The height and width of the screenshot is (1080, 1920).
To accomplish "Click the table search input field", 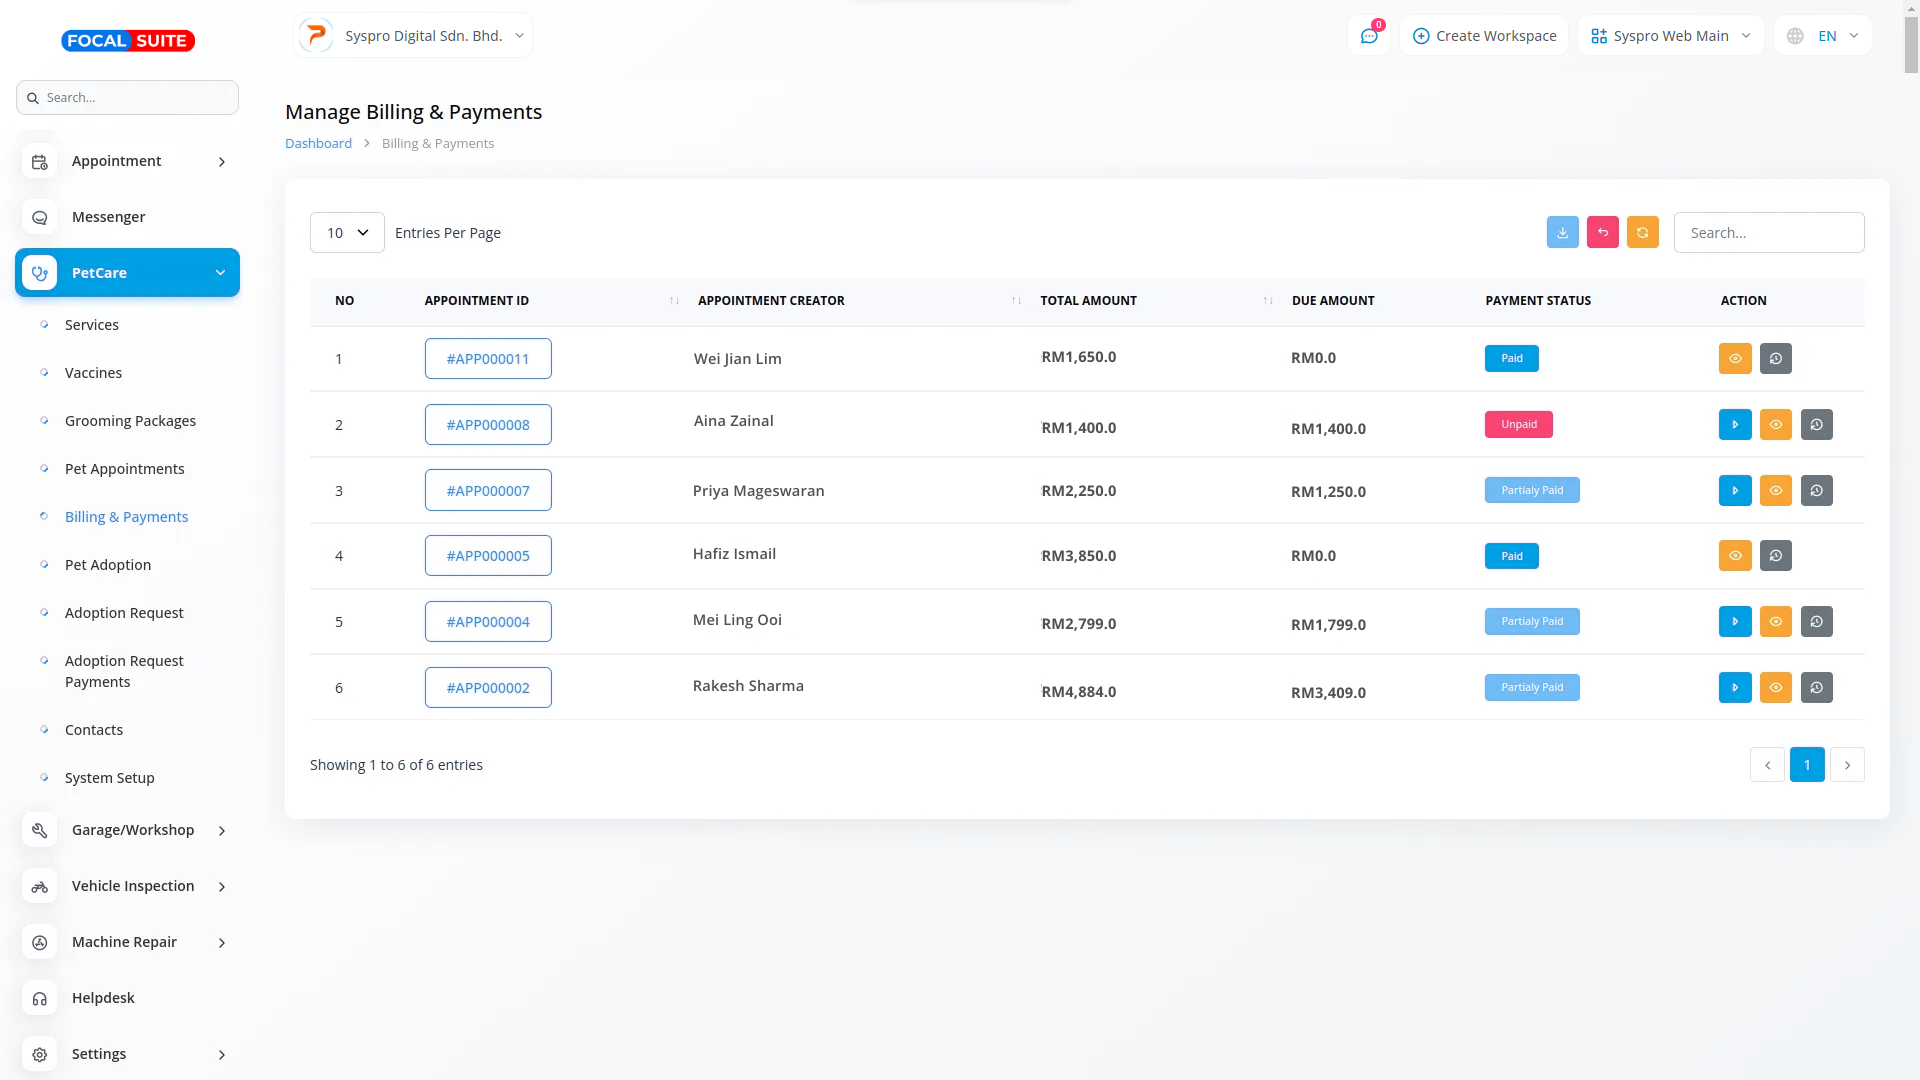I will click(1768, 233).
